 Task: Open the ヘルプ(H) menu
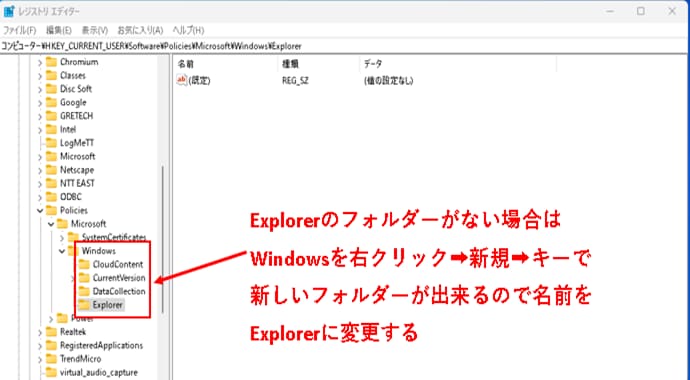[188, 30]
